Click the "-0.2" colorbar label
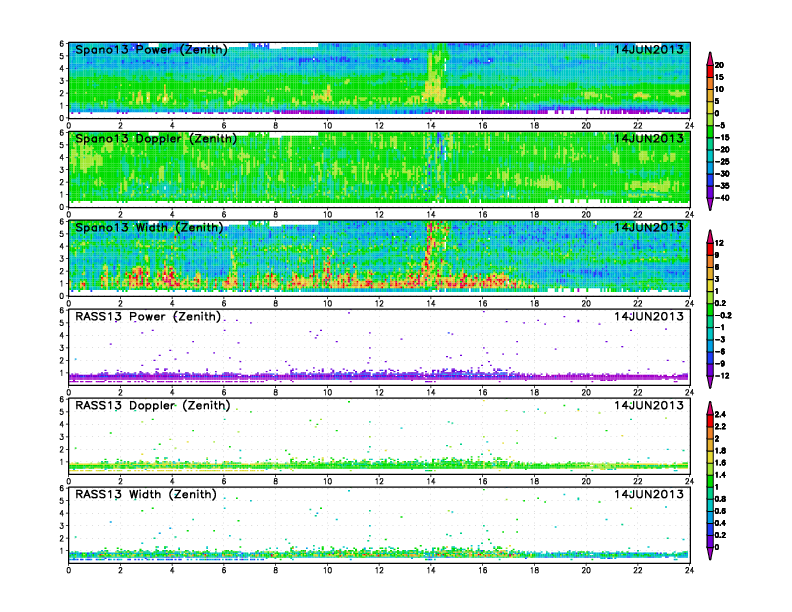Image resolution: width=792 pixels, height=612 pixels. (723, 316)
